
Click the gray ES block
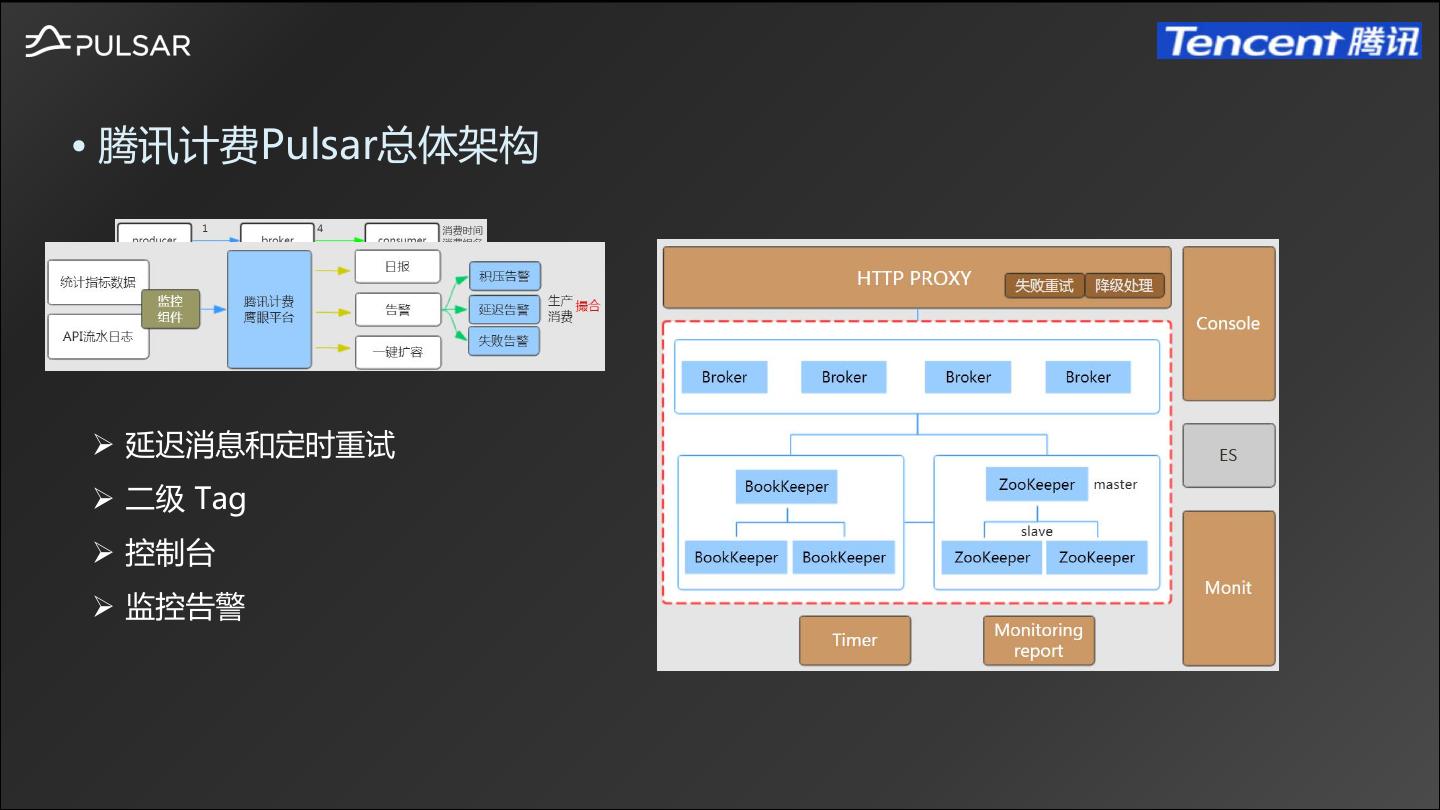pos(1229,455)
